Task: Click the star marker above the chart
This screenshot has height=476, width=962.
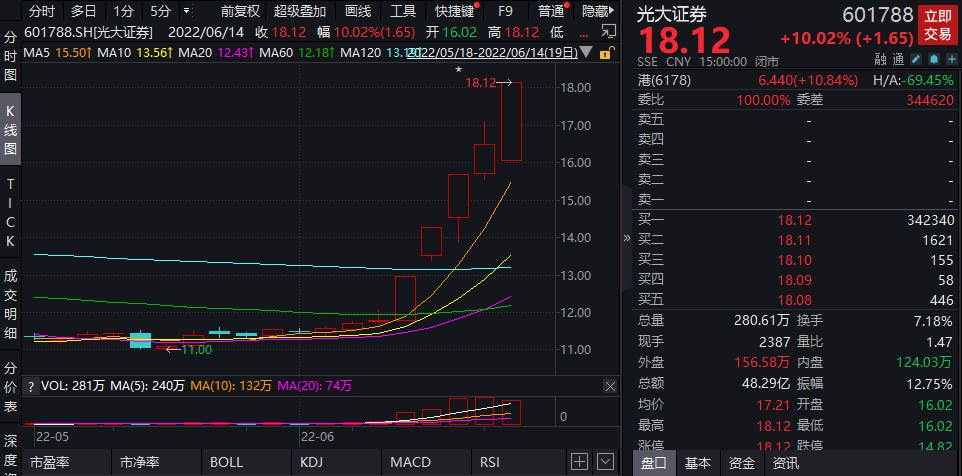Action: pyautogui.click(x=458, y=70)
